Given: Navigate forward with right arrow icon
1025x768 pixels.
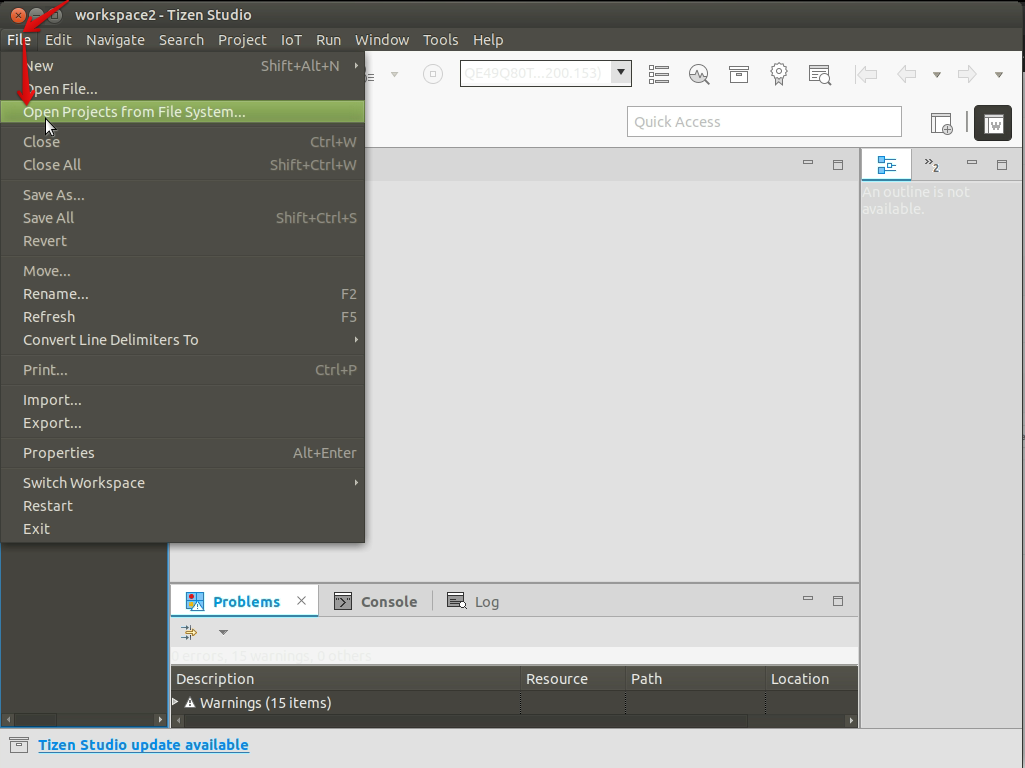Looking at the screenshot, I should 967,75.
